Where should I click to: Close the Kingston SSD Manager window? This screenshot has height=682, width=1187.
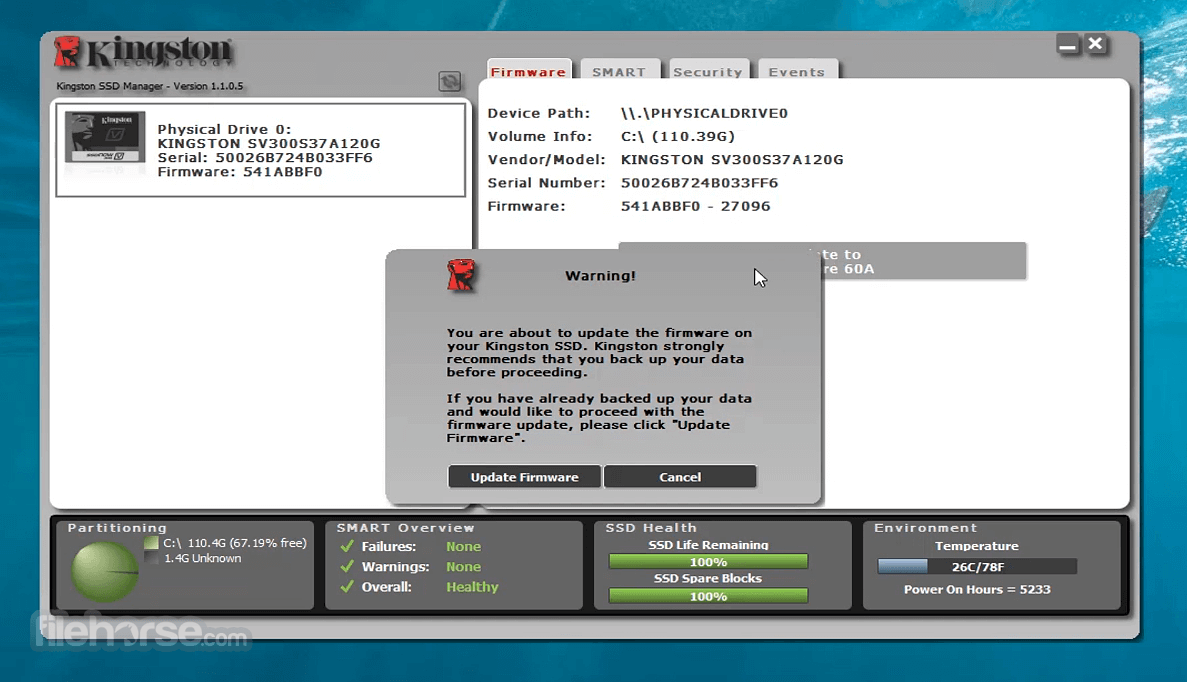[1095, 44]
